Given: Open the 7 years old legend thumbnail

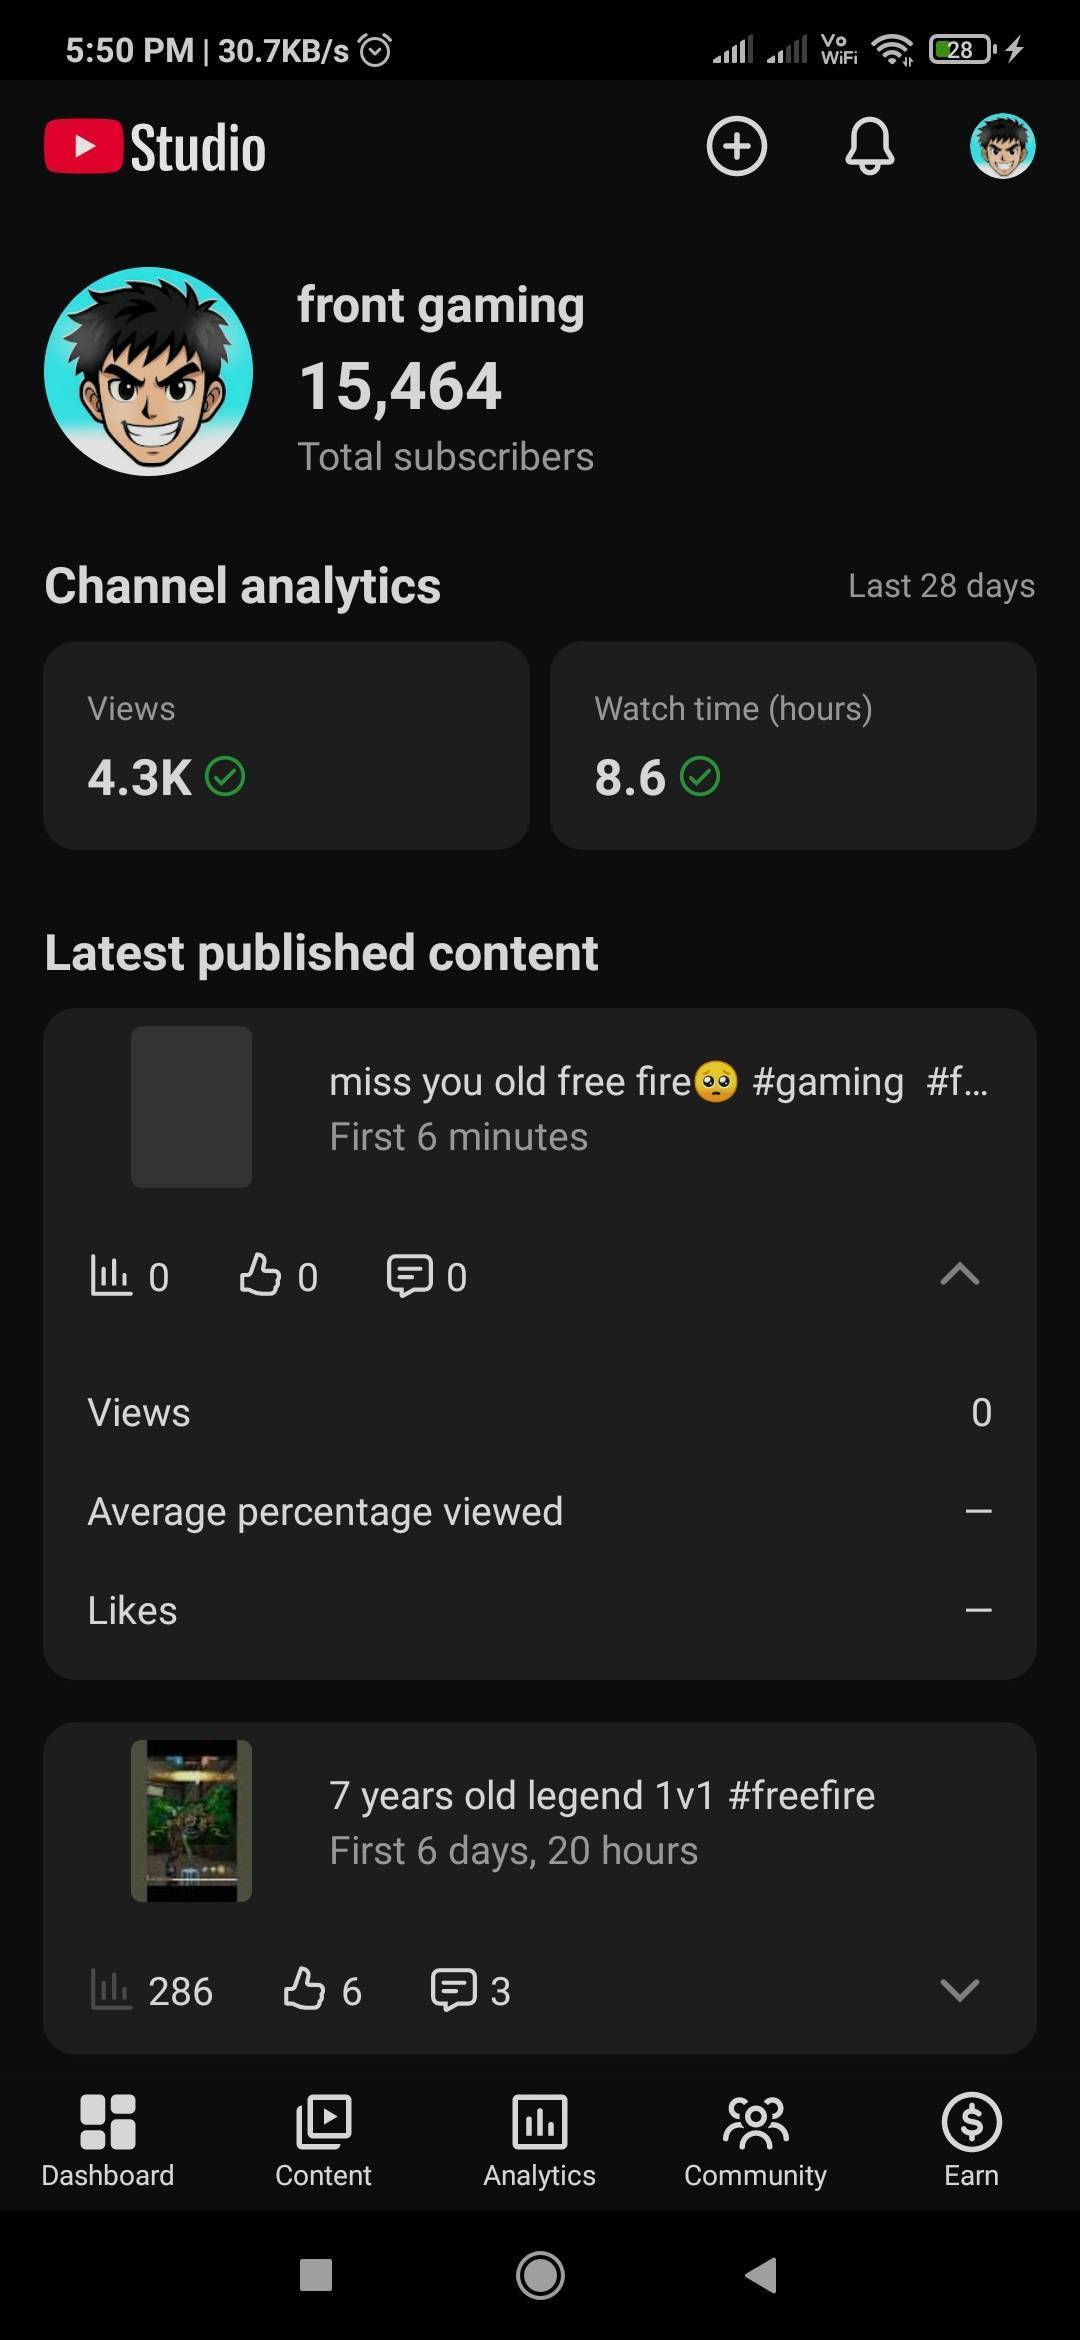Looking at the screenshot, I should pyautogui.click(x=191, y=1821).
